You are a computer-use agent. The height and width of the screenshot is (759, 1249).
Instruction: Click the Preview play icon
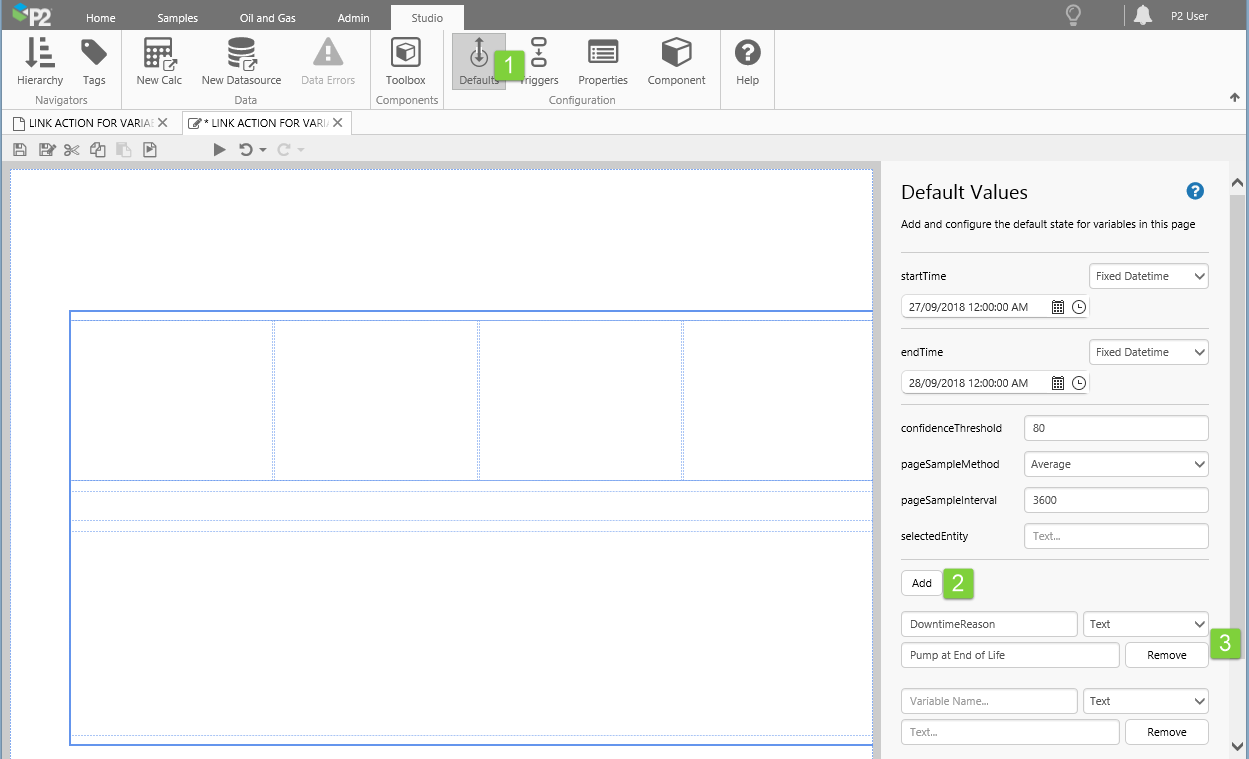coord(220,150)
